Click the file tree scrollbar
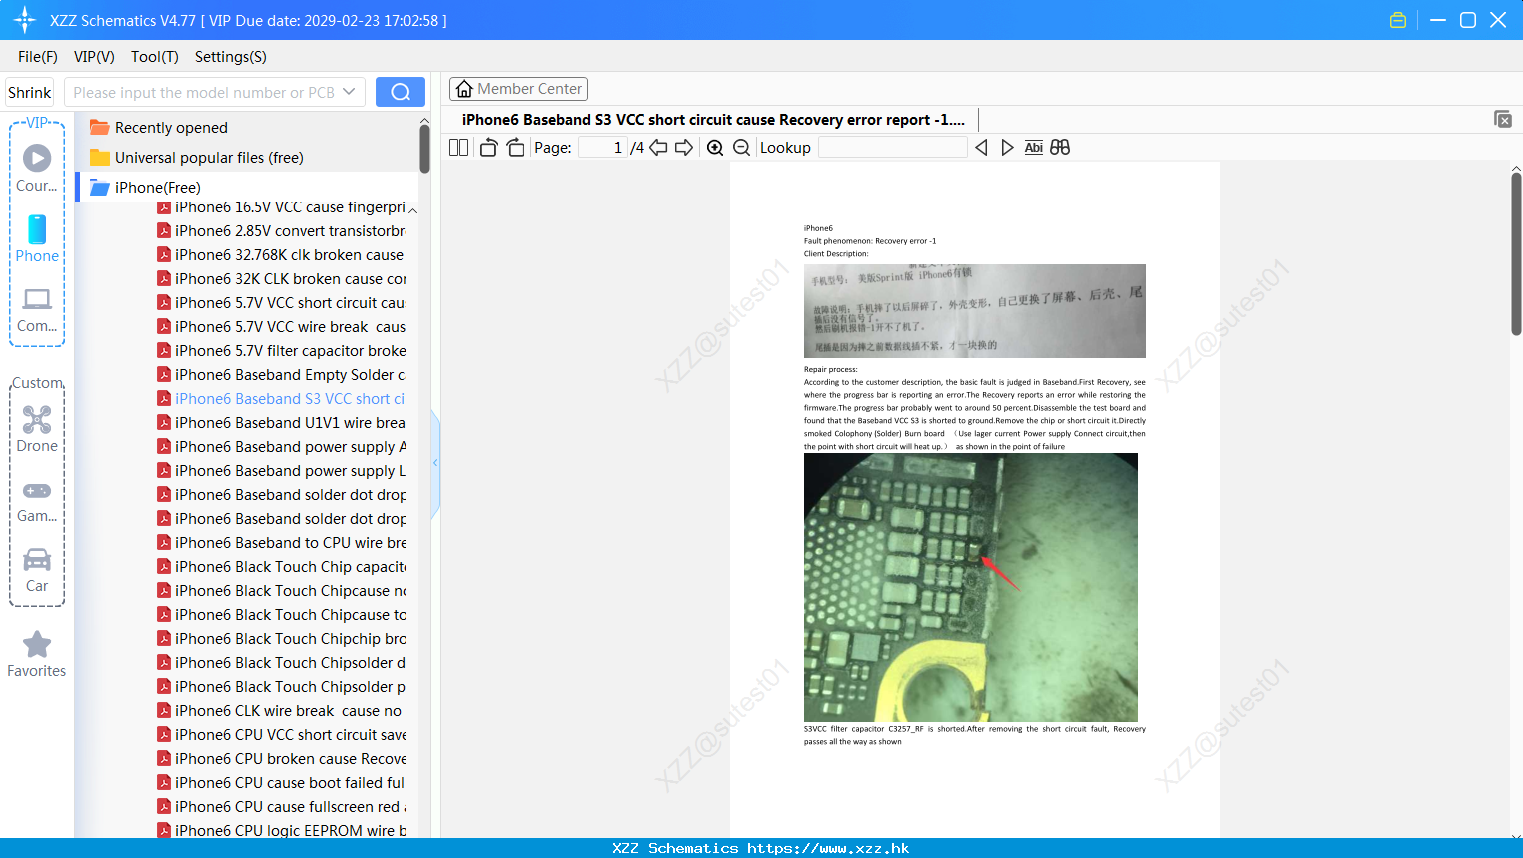Image resolution: width=1523 pixels, height=858 pixels. point(424,149)
